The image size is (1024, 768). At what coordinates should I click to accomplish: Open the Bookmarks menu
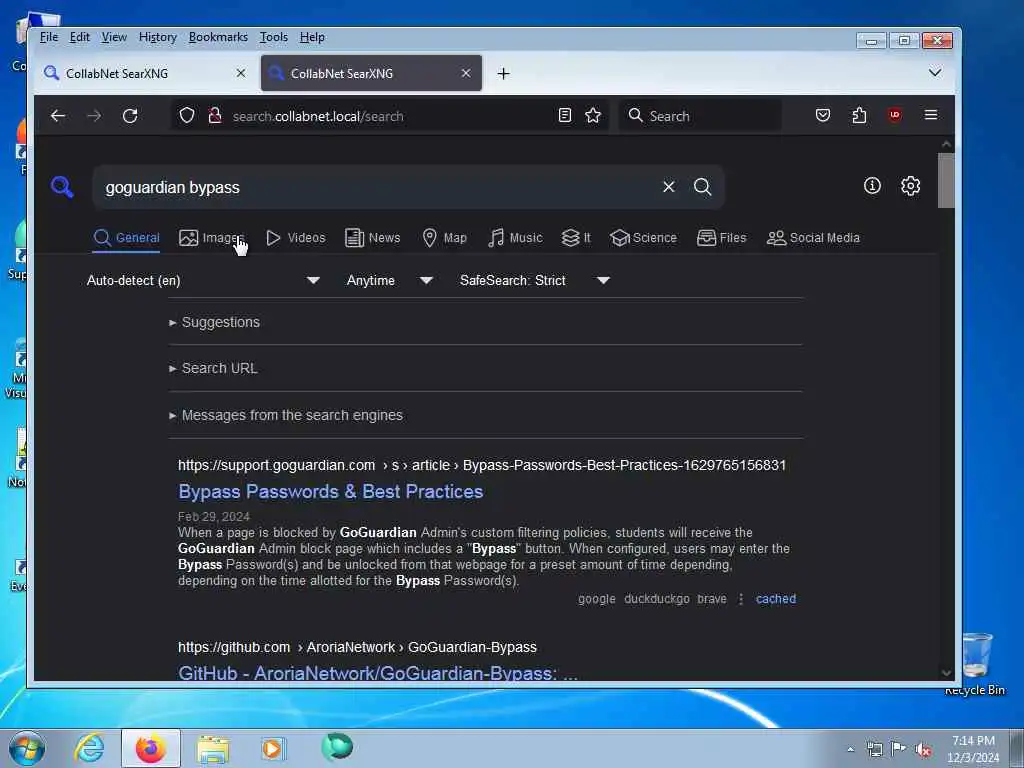tap(218, 37)
